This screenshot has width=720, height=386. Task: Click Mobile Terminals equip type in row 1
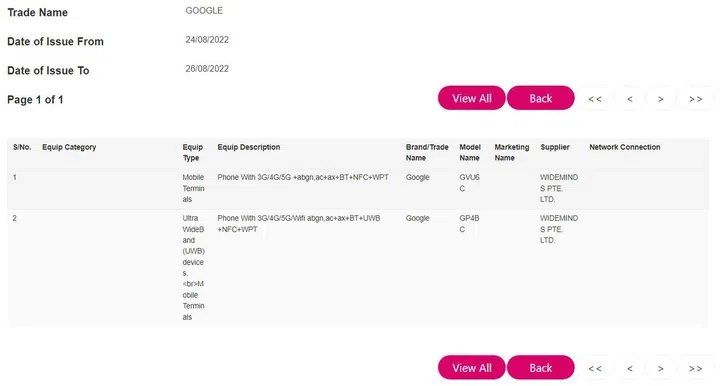[x=193, y=188]
